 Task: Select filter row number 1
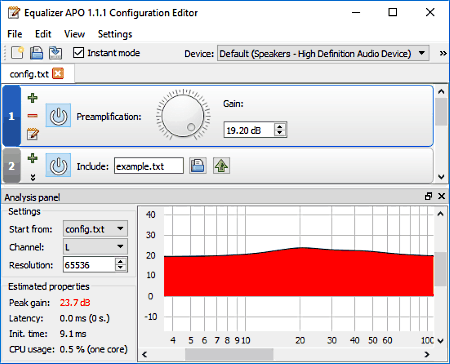pyautogui.click(x=12, y=116)
